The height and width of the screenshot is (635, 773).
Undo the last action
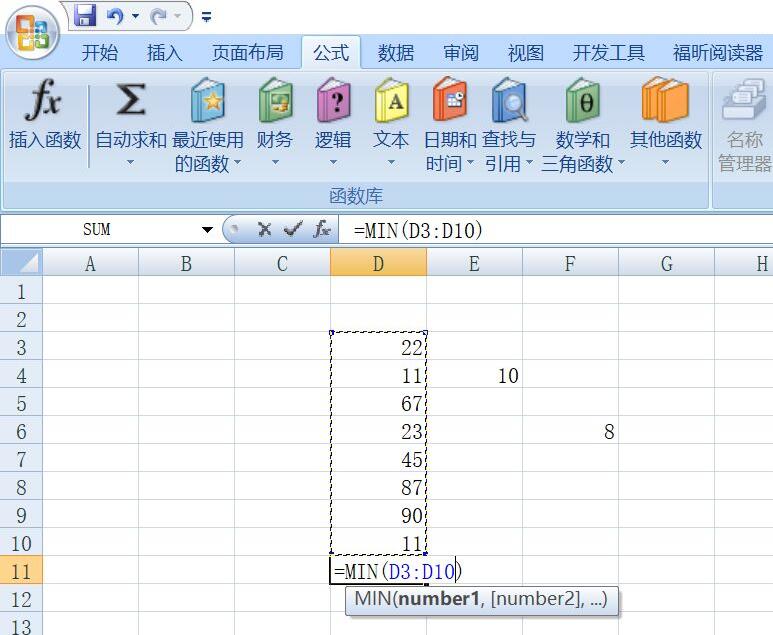pos(115,16)
